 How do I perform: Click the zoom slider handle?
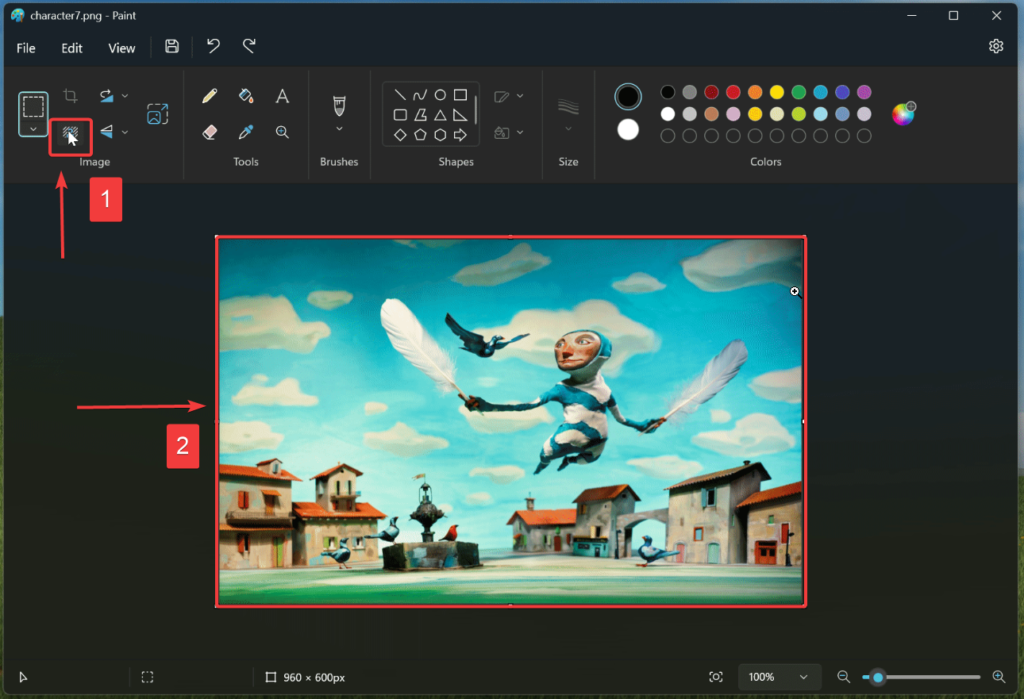[878, 677]
